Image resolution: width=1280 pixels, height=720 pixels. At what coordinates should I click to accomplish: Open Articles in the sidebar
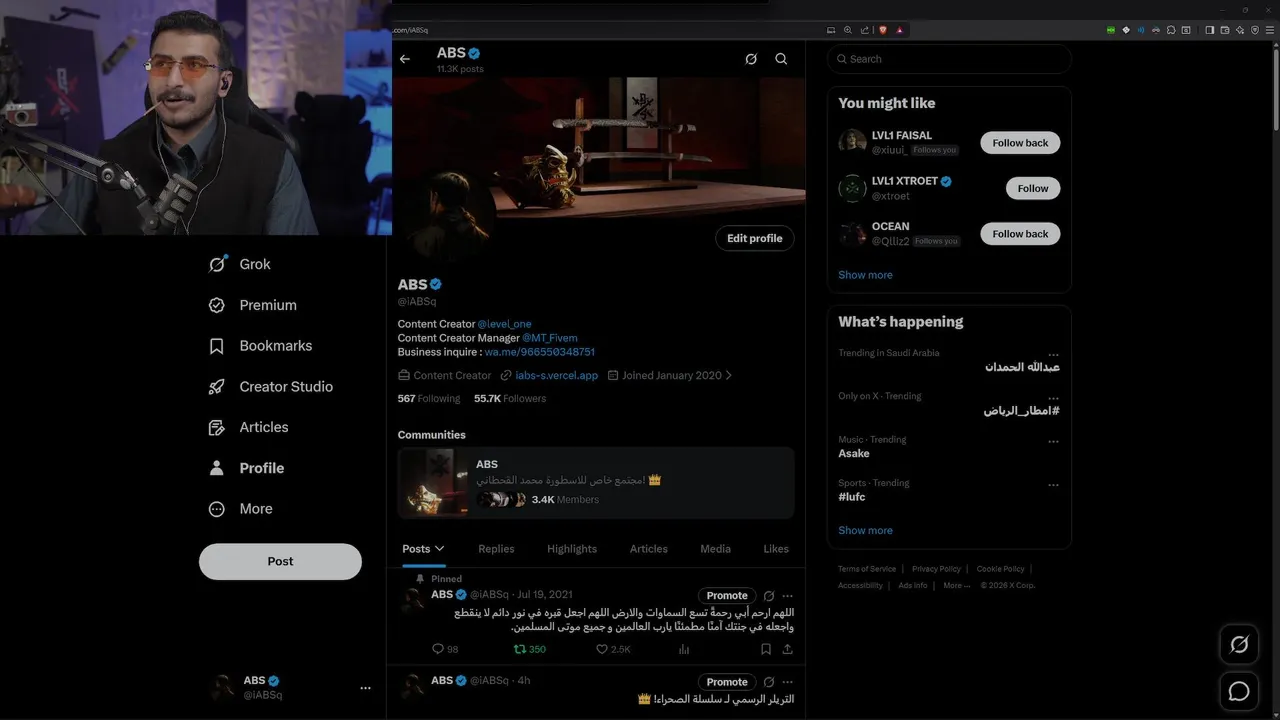[x=248, y=427]
